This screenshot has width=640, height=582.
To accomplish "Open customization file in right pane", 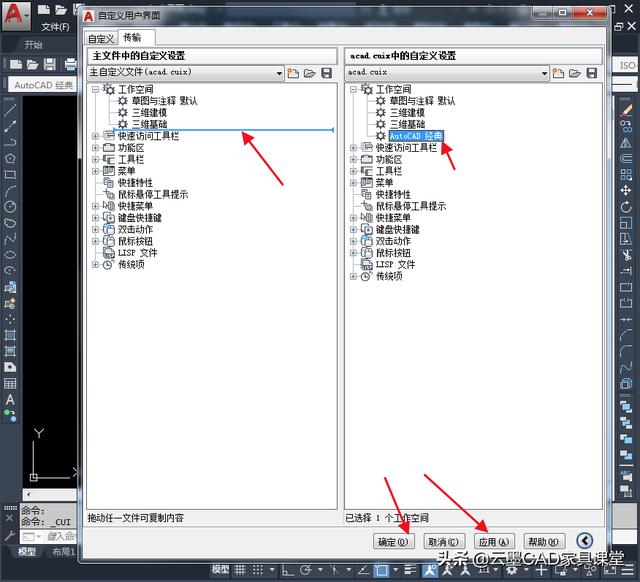I will [x=575, y=73].
